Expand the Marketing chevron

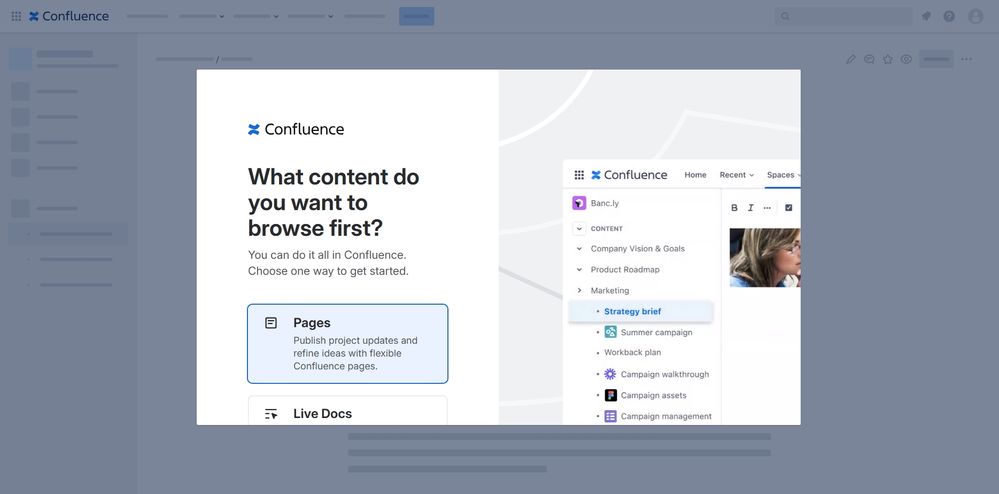(579, 291)
